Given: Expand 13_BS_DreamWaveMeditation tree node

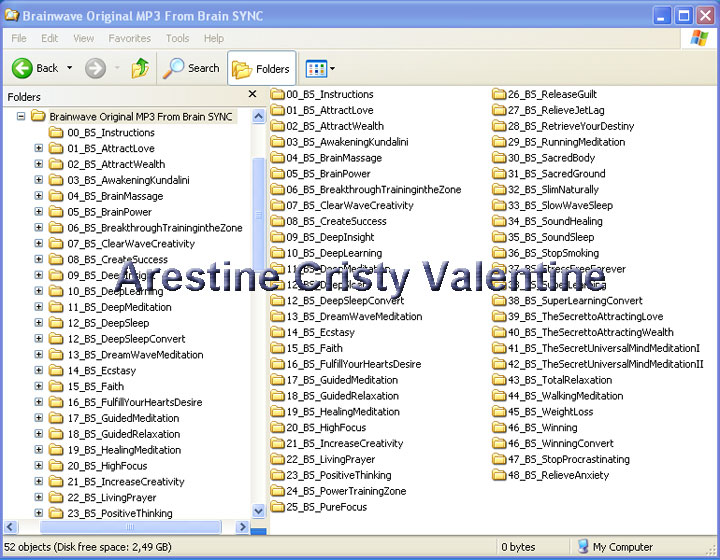Looking at the screenshot, I should tap(39, 354).
